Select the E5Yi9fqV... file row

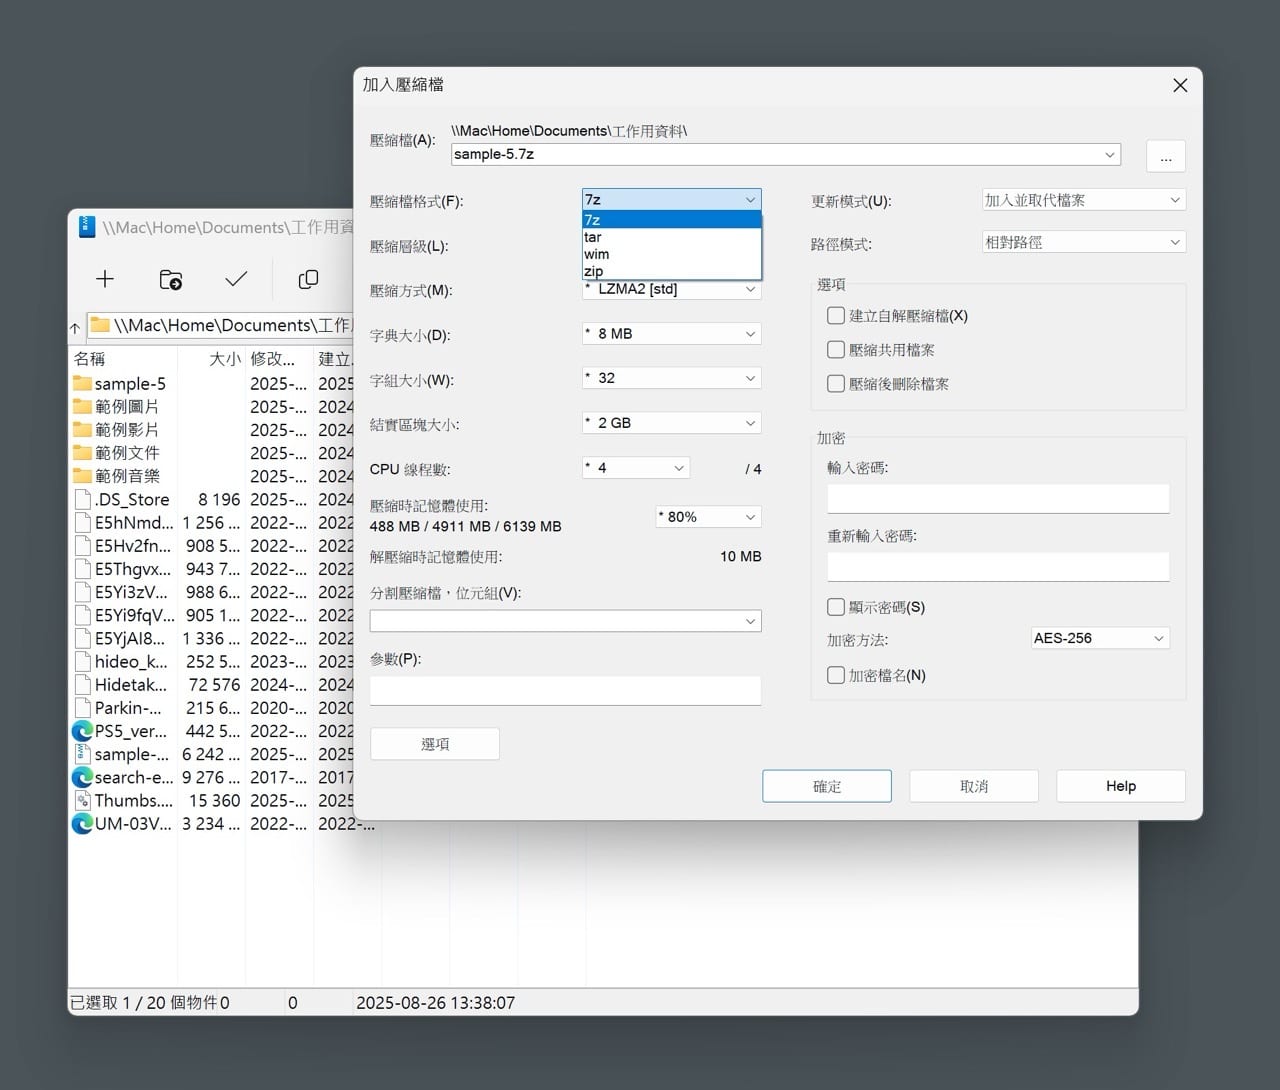tap(212, 615)
